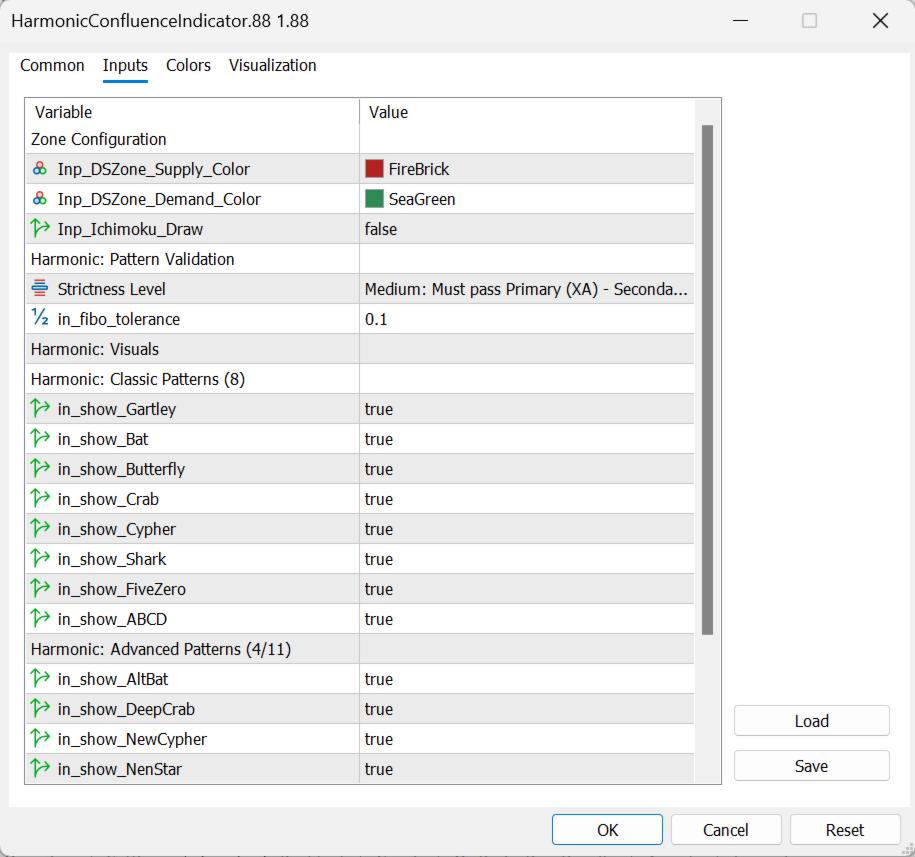The height and width of the screenshot is (857, 915).
Task: Click the arrow icon beside in_show_Shark
Action: coord(40,559)
